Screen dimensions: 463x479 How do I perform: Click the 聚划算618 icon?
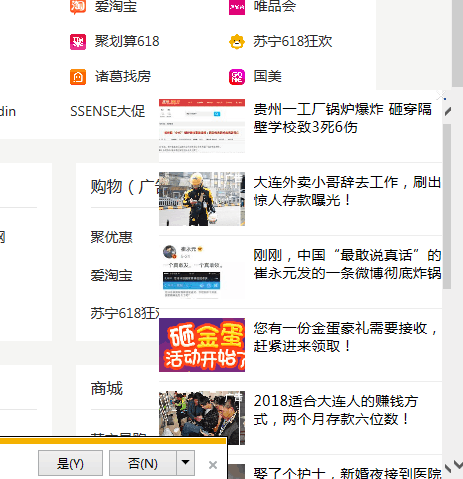(78, 42)
